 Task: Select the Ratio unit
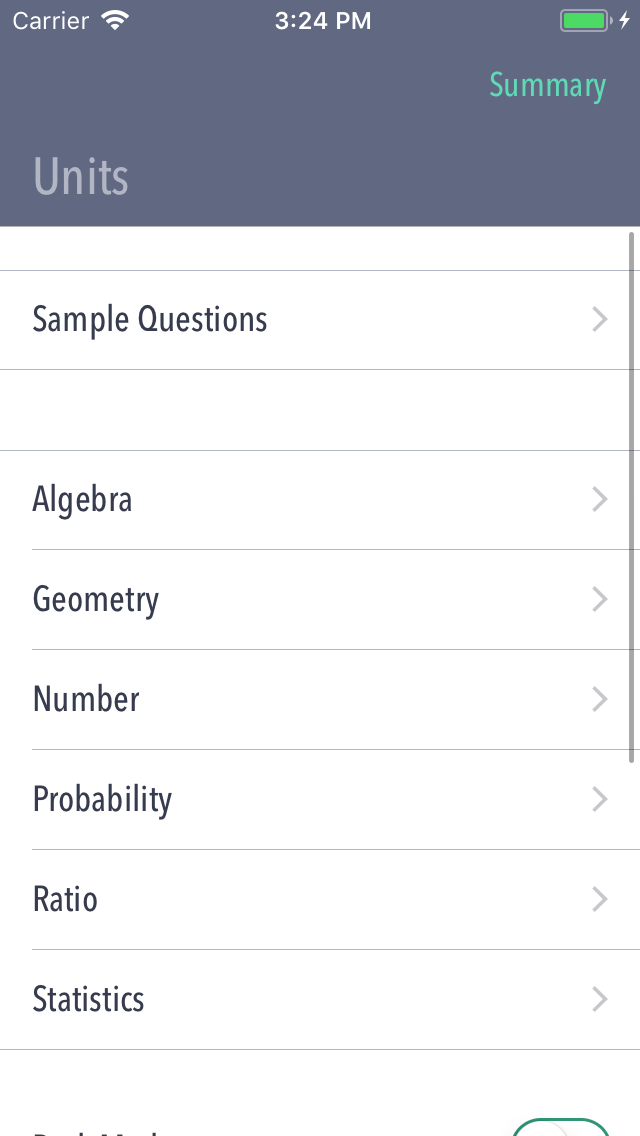pos(65,899)
